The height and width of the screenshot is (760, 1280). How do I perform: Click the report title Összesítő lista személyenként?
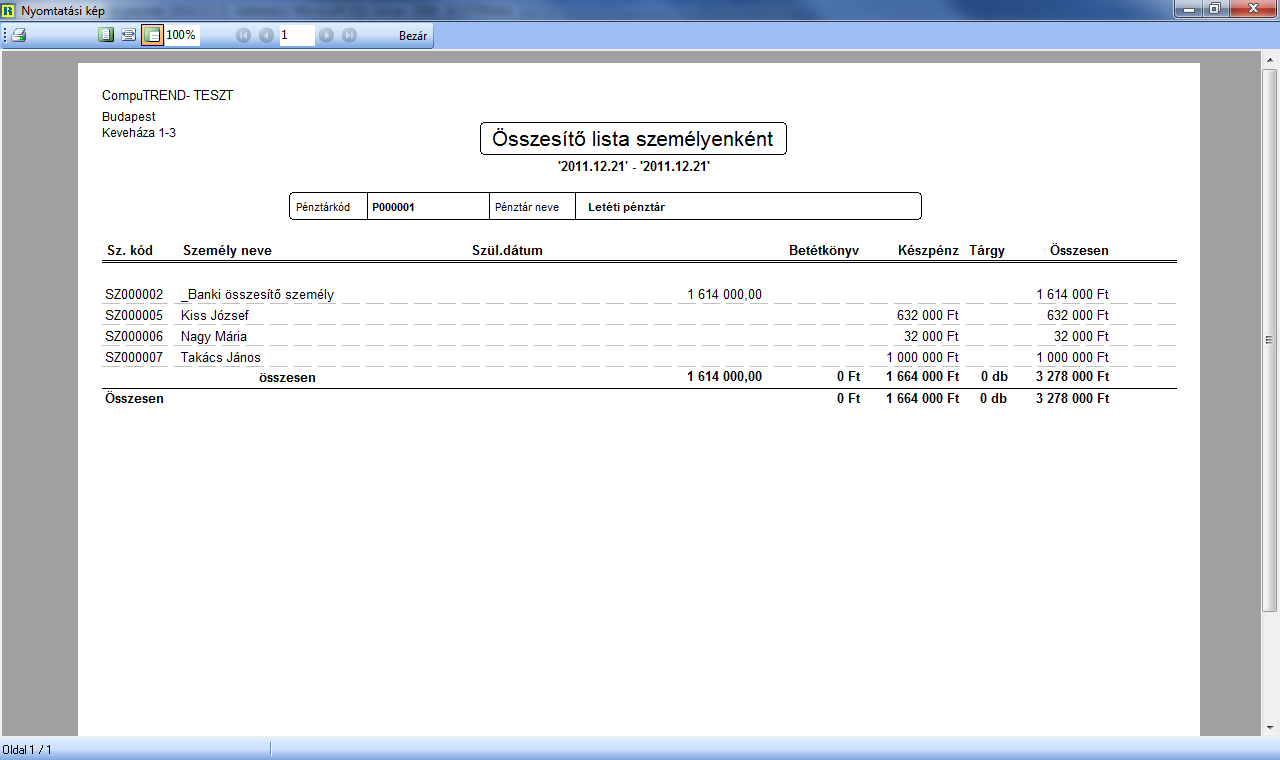point(633,139)
